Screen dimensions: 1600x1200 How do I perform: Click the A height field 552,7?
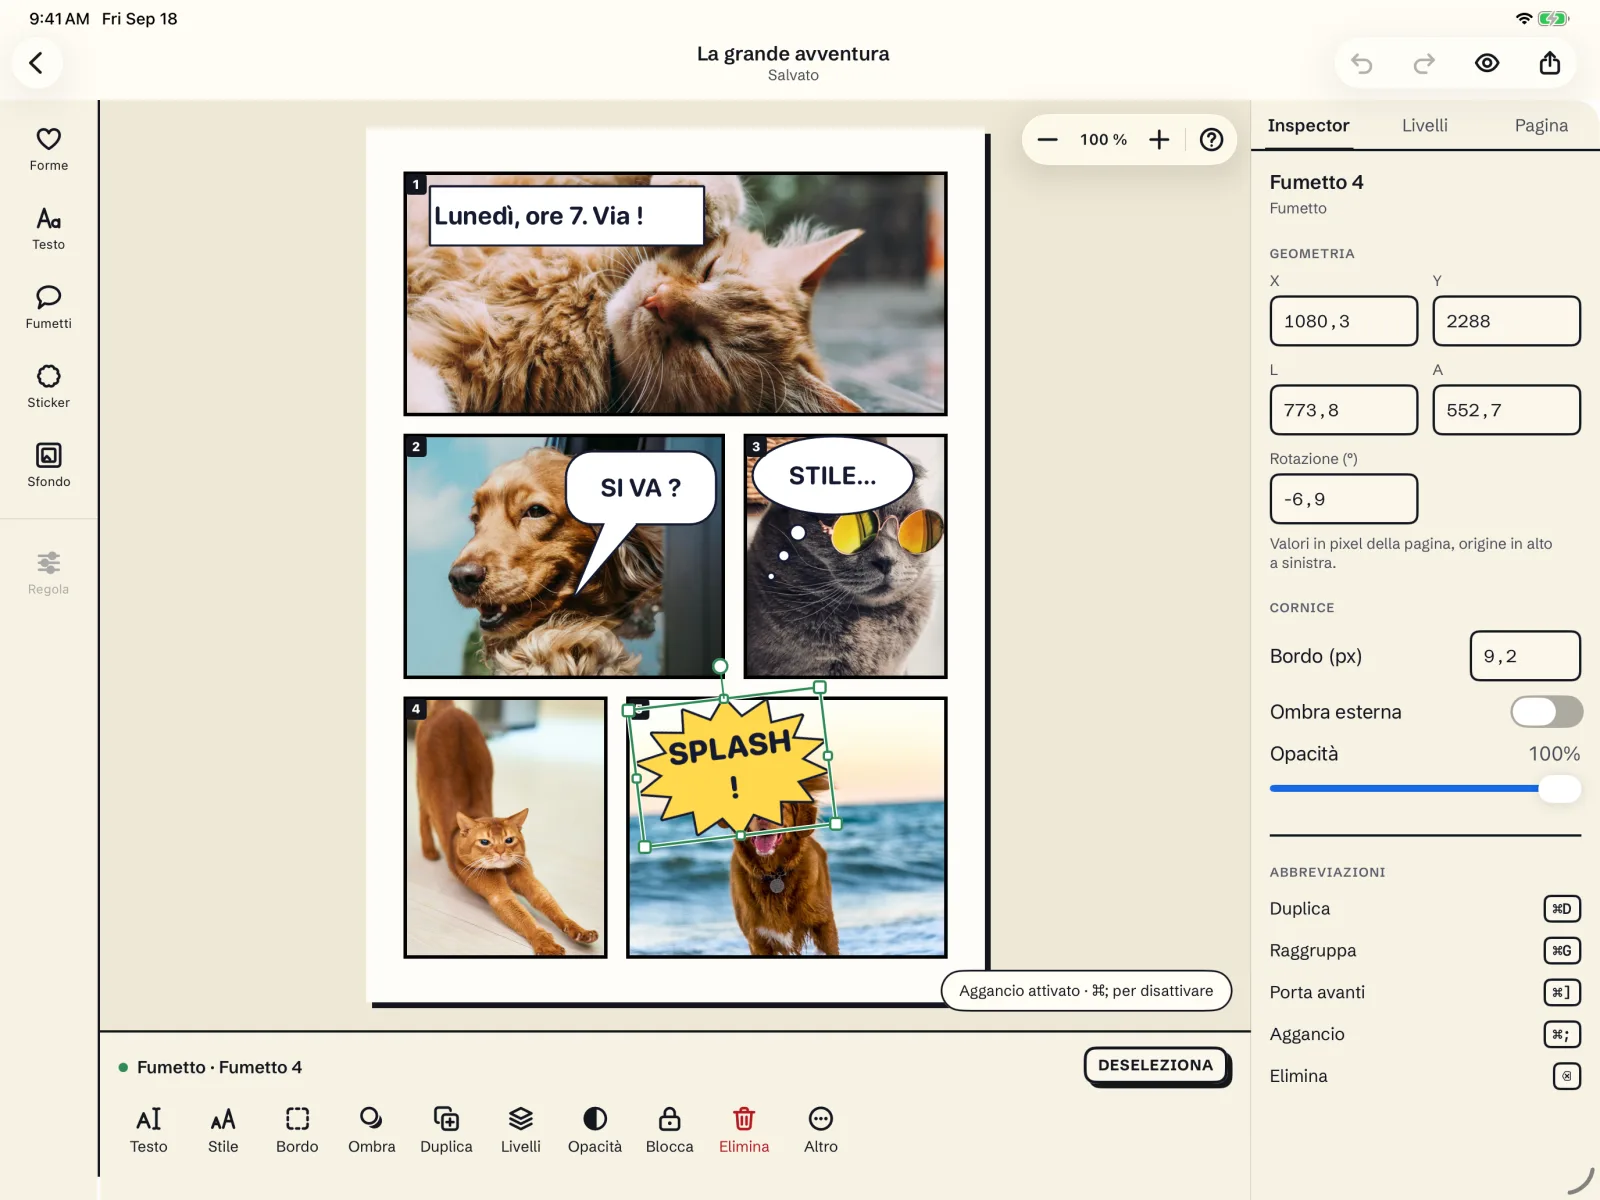1506,410
